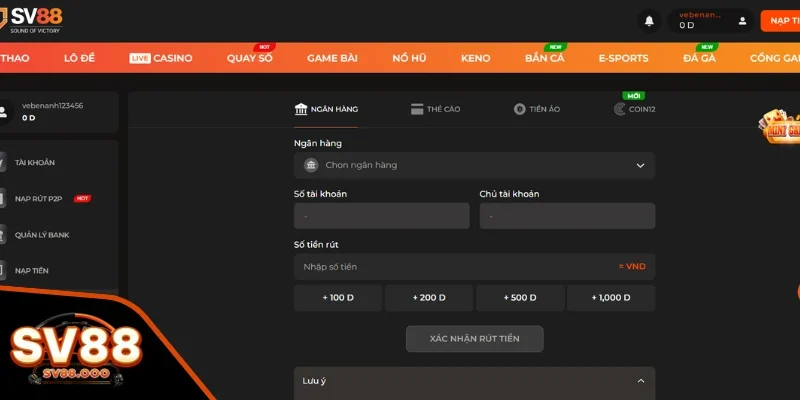This screenshot has height=400, width=800.
Task: Open the E-Sports menu
Action: 623,58
